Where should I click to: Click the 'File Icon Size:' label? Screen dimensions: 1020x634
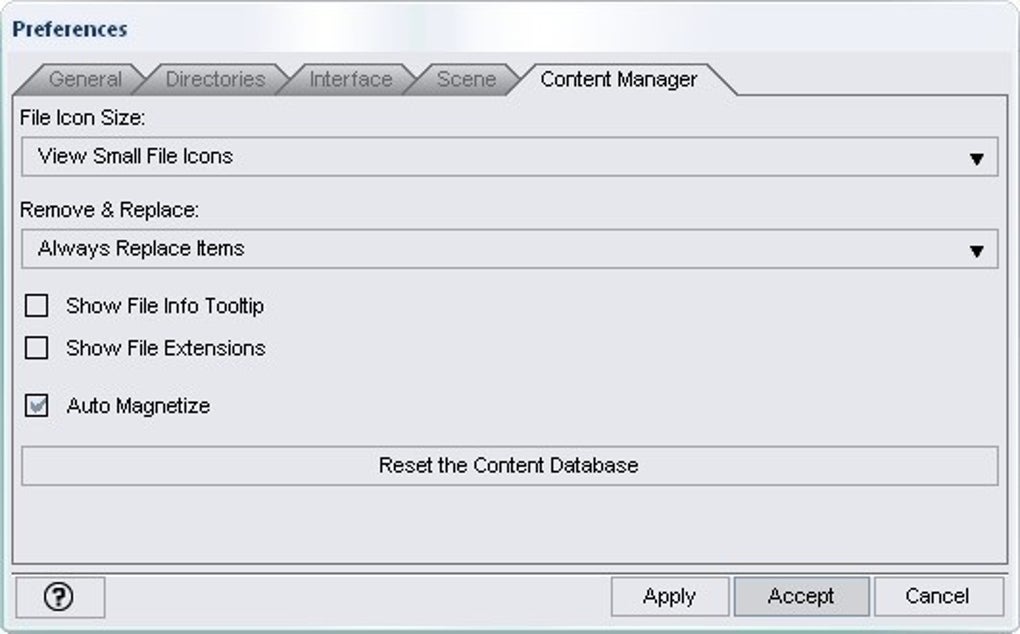pyautogui.click(x=83, y=118)
